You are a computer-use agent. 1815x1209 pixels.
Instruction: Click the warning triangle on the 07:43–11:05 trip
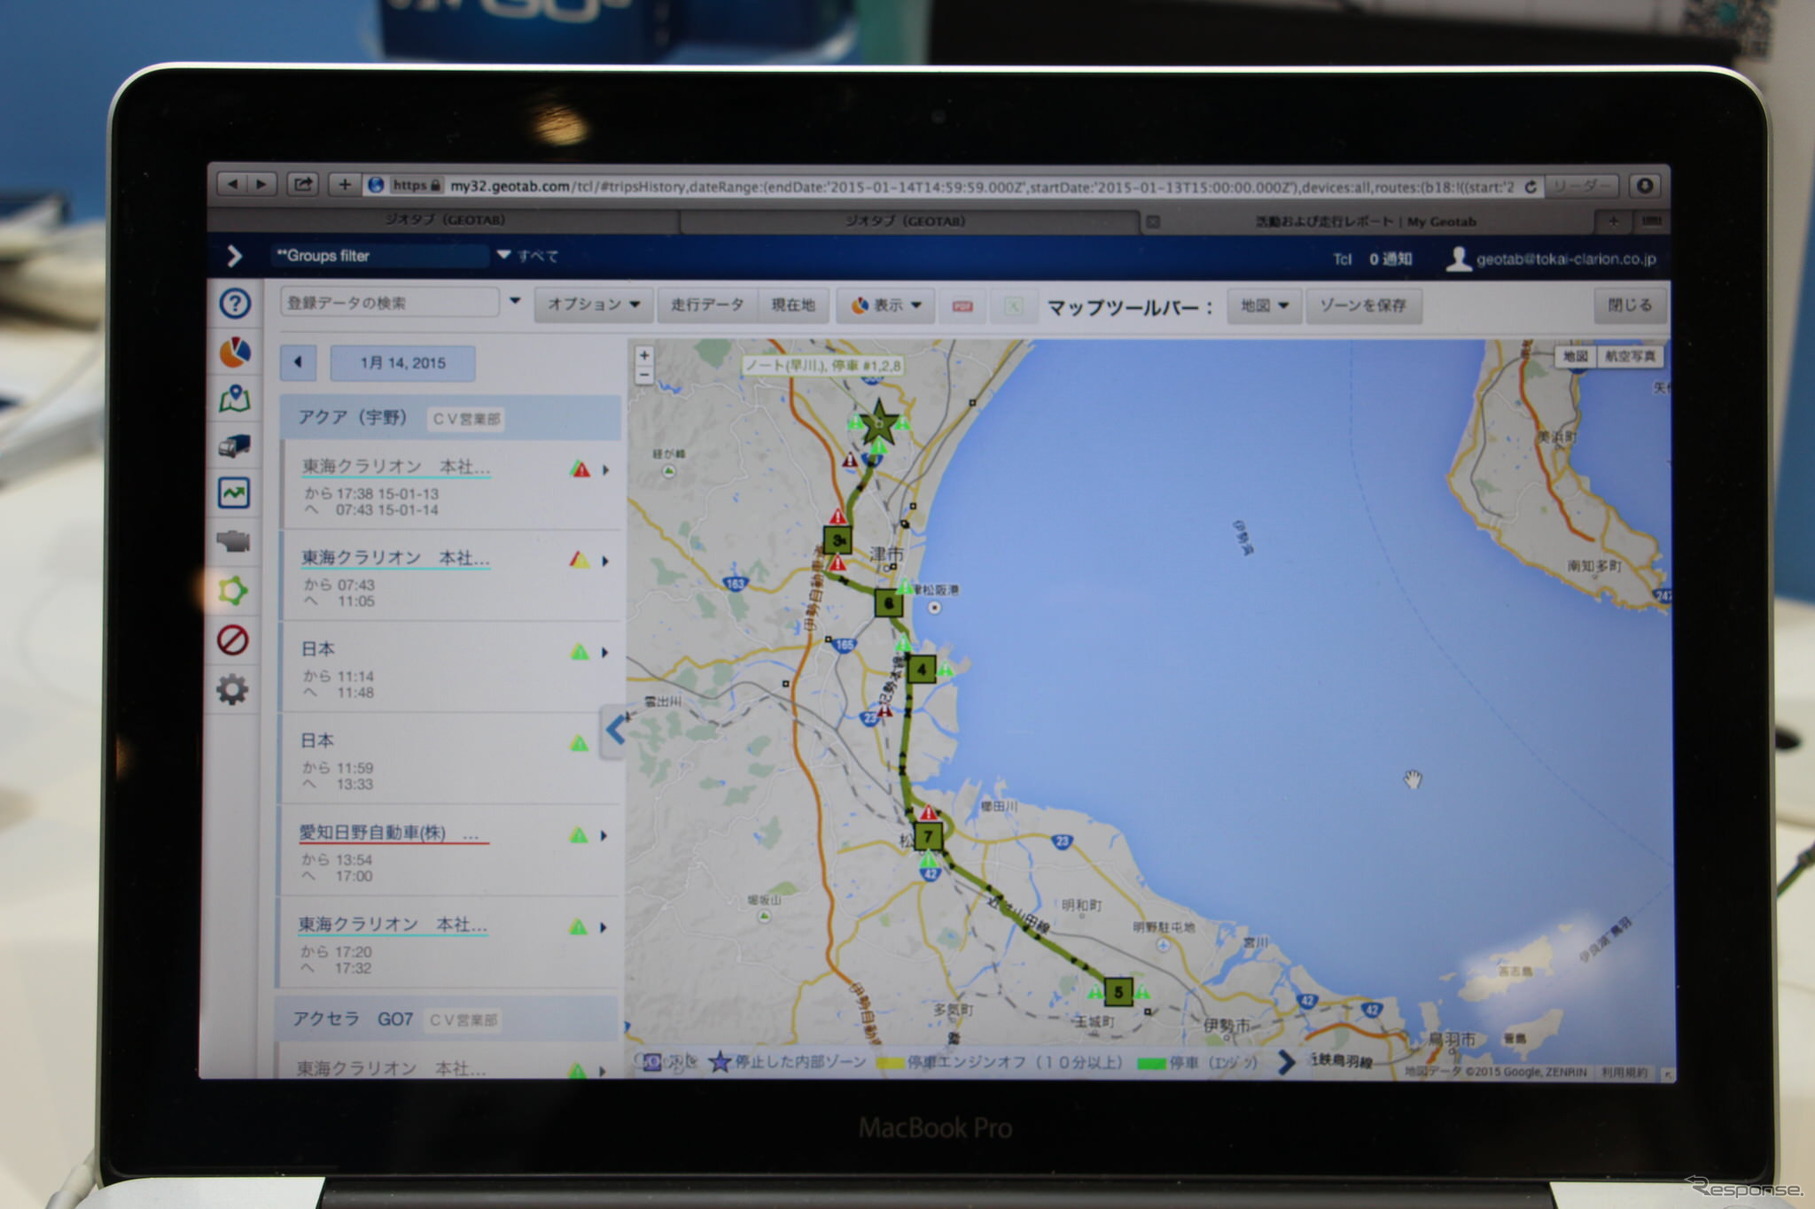(579, 560)
